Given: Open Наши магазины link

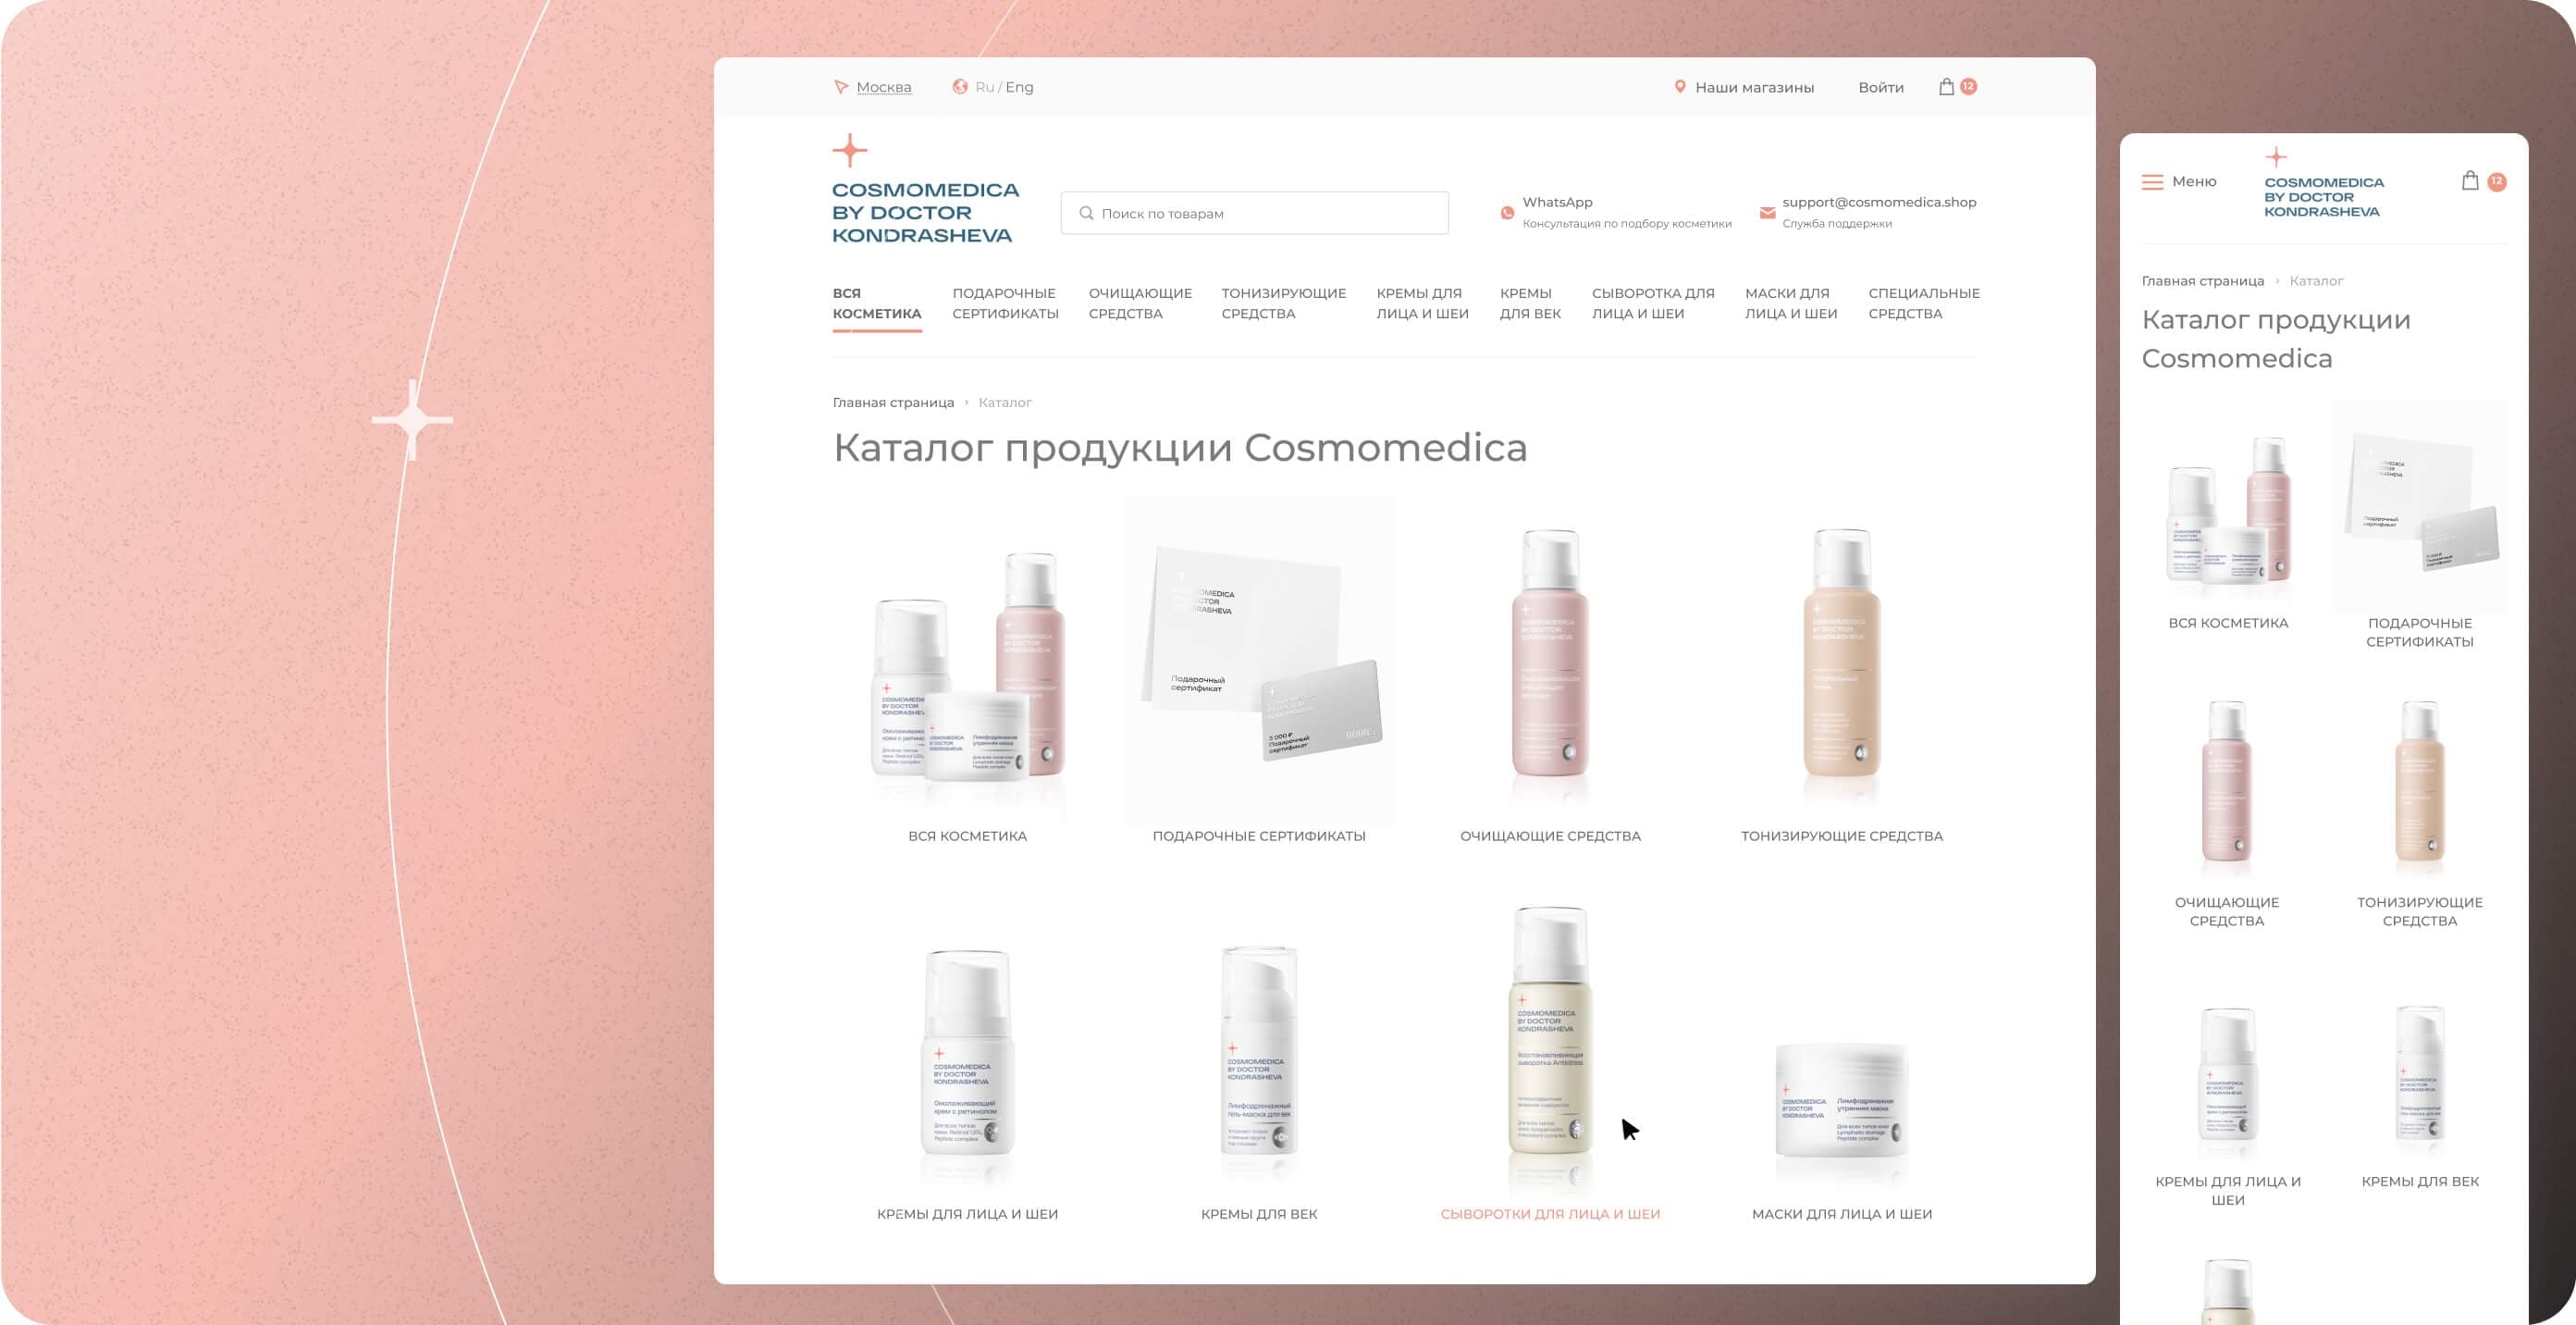Looking at the screenshot, I should [x=1754, y=87].
